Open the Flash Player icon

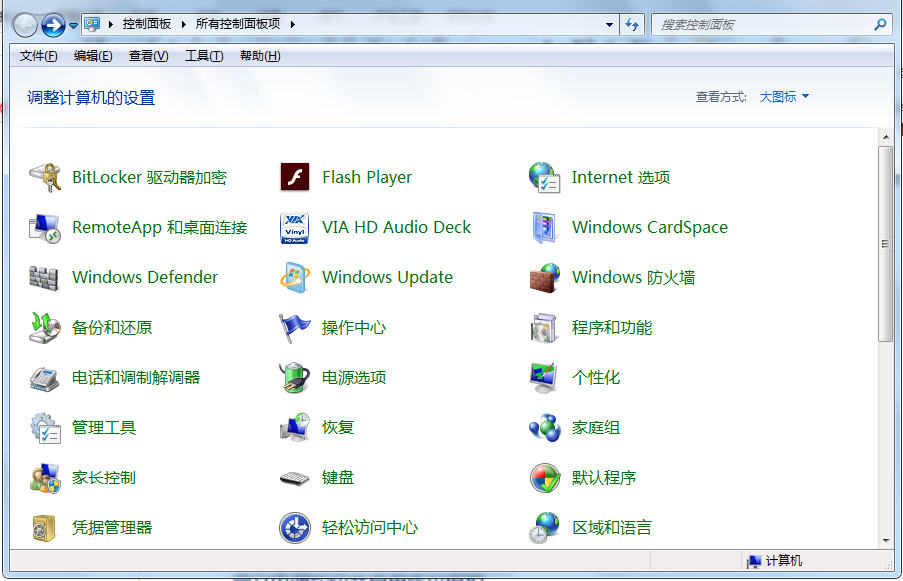295,177
